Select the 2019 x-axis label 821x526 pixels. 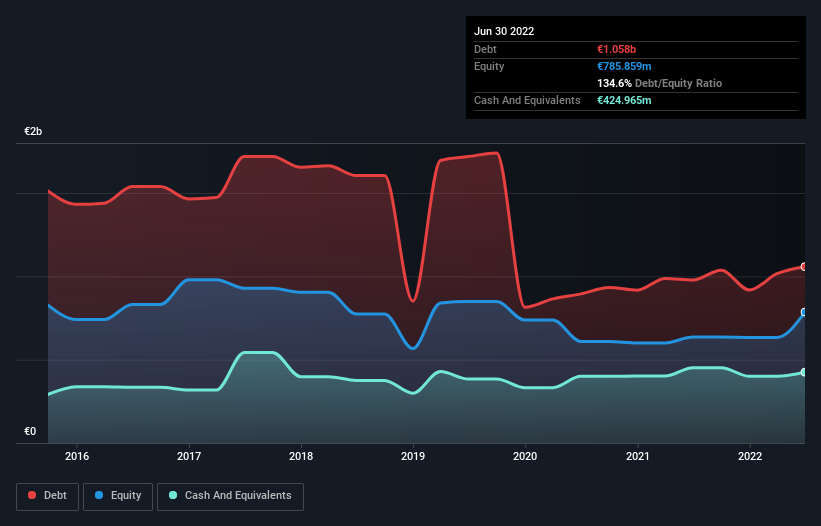[x=413, y=456]
